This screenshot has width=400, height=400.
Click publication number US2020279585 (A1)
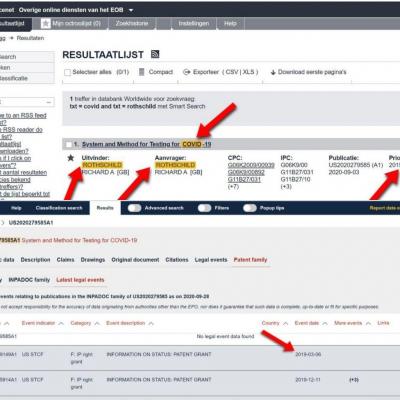click(x=356, y=165)
